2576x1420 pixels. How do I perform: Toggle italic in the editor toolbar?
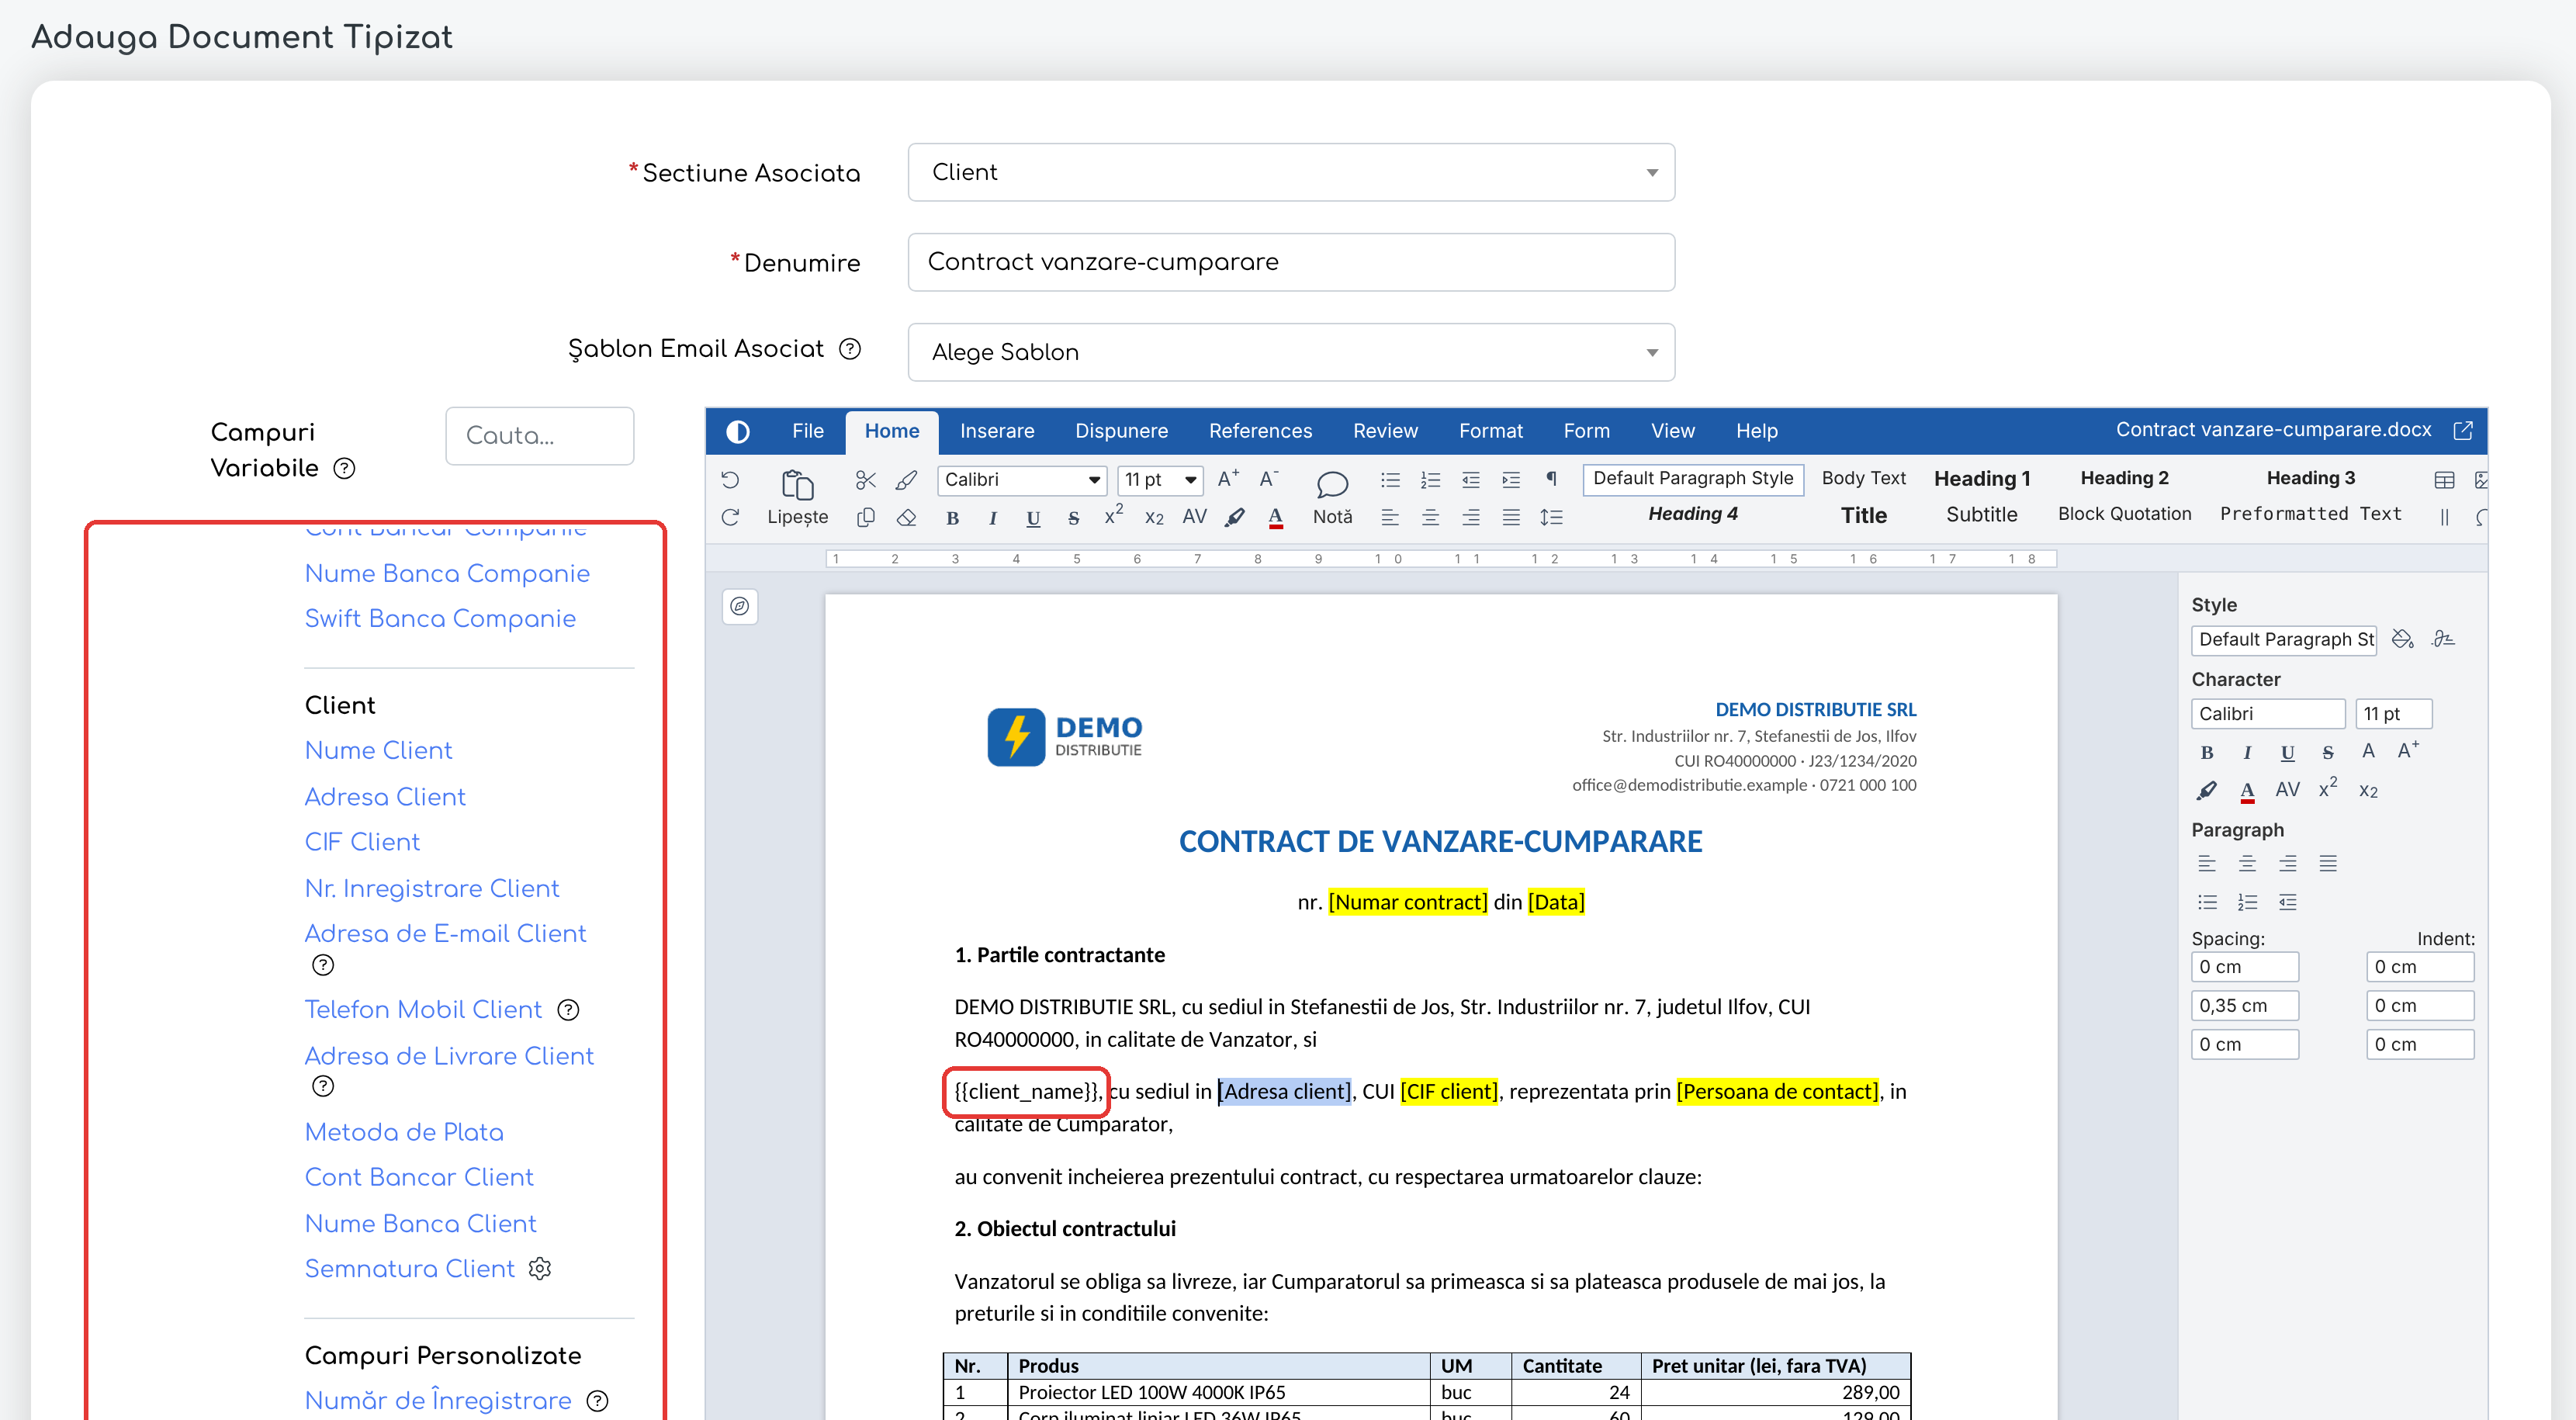click(992, 518)
